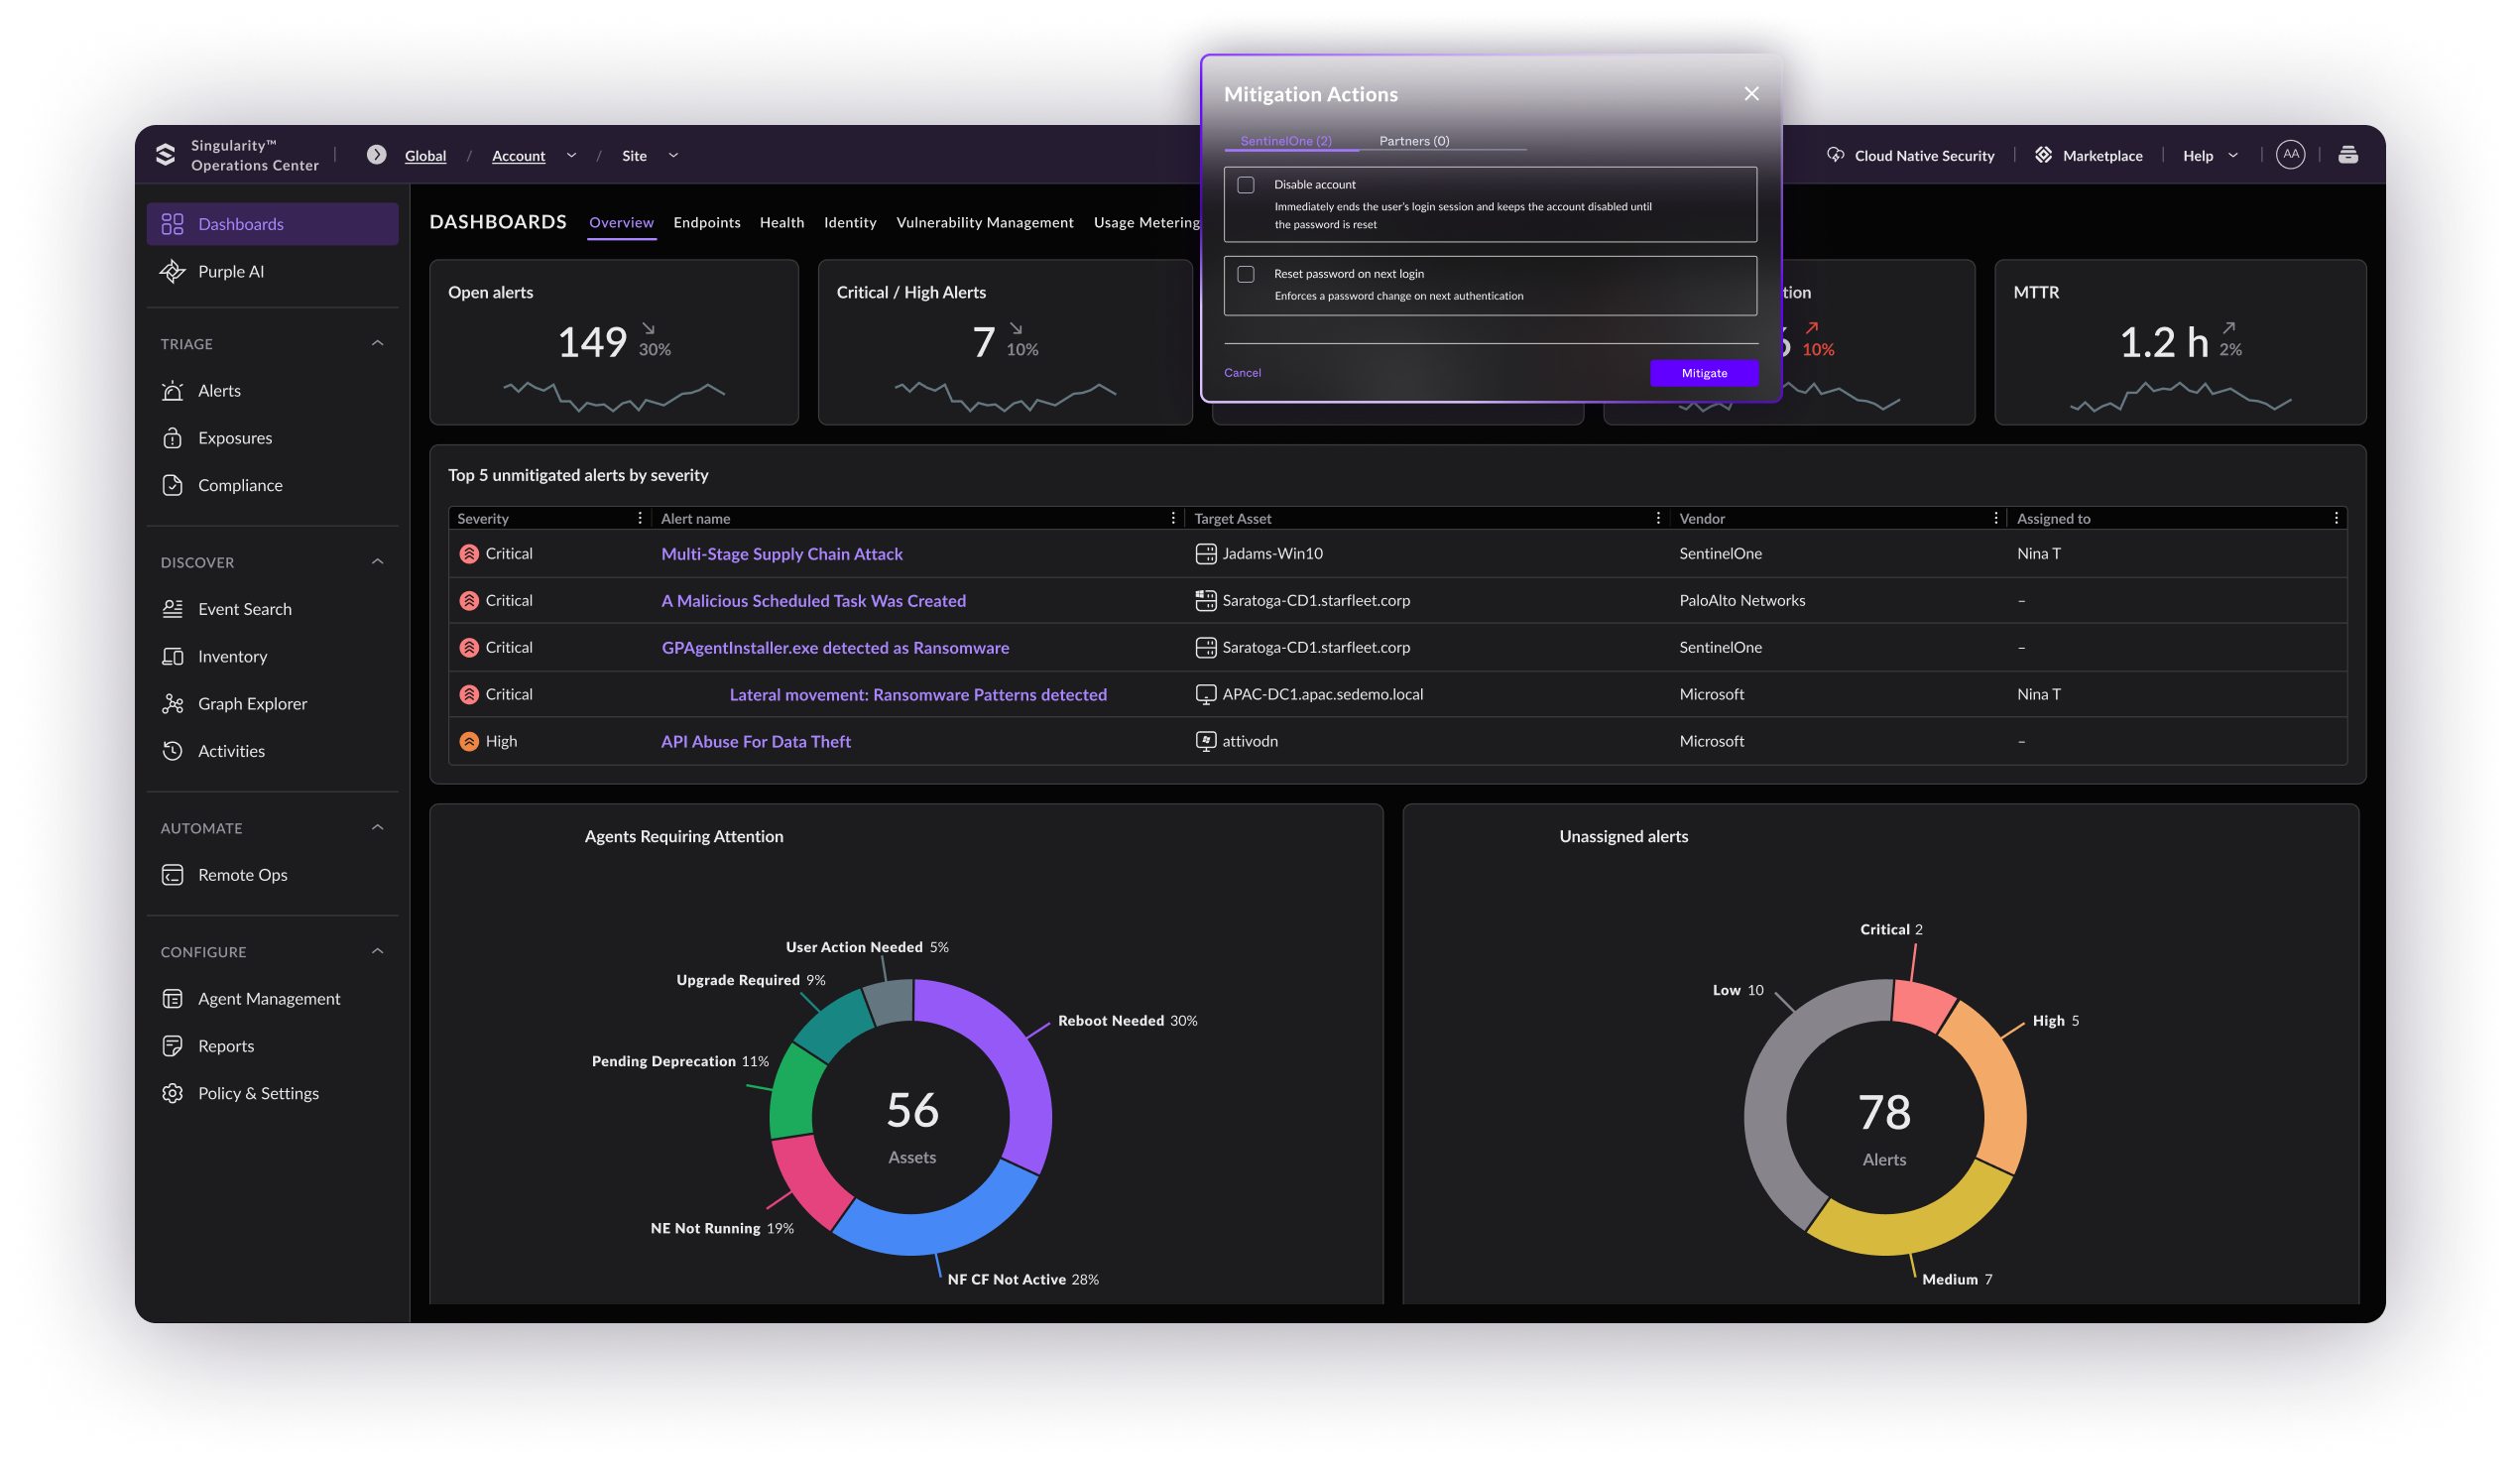Click the Alerts siren icon
Screen dimensions: 2520x1468
pos(172,391)
